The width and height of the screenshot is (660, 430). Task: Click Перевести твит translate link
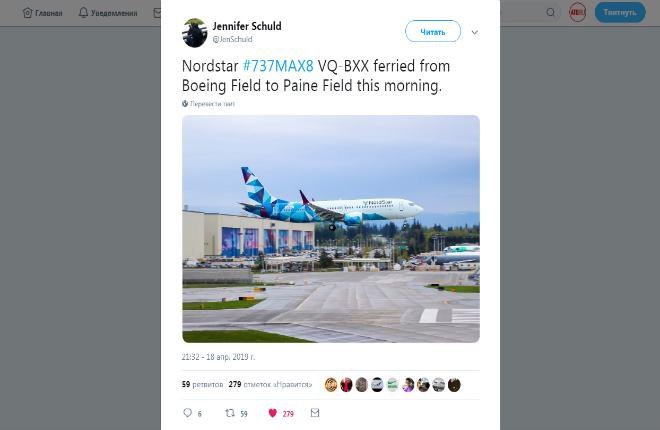click(x=209, y=104)
